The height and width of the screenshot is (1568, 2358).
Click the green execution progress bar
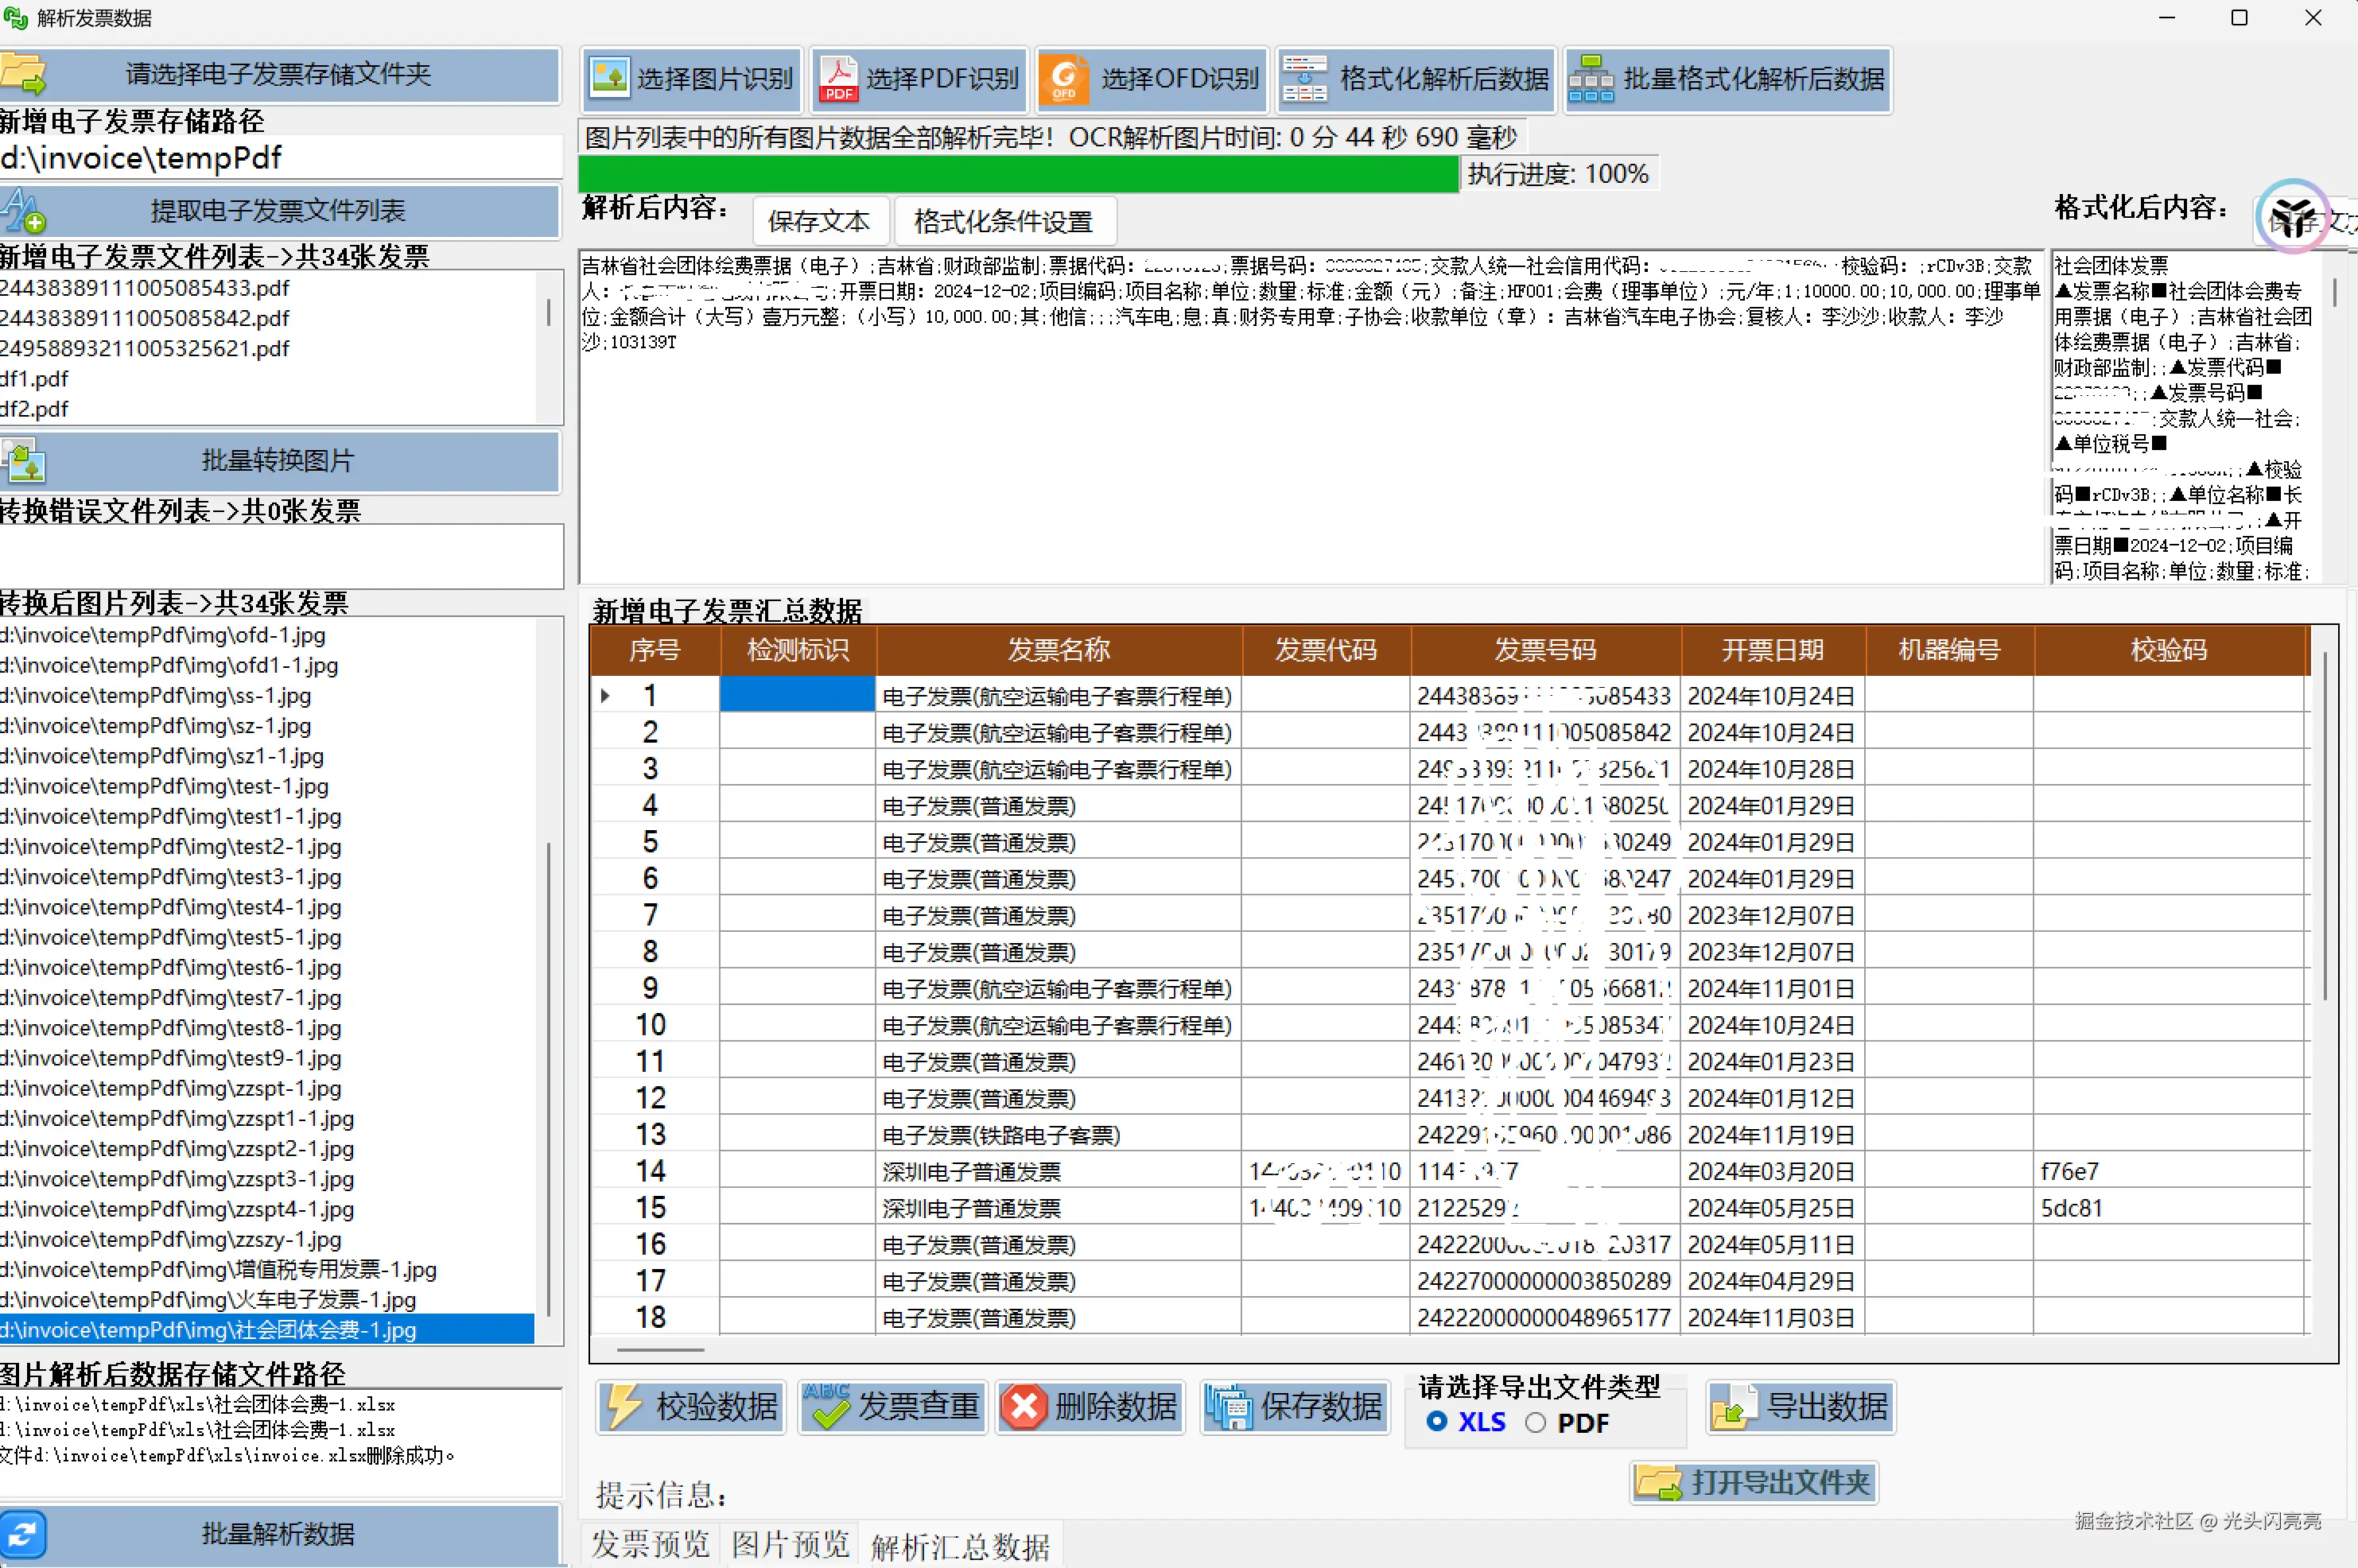pos(1018,174)
